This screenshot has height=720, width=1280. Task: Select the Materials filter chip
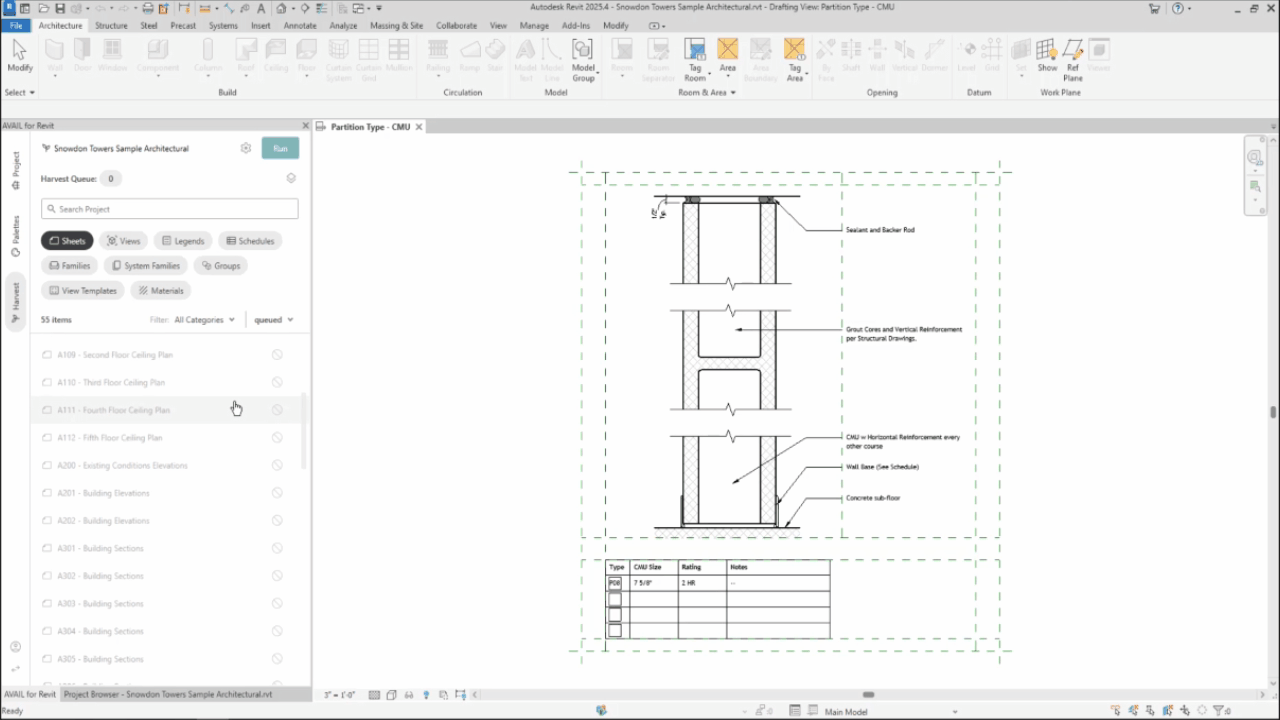pyautogui.click(x=160, y=291)
